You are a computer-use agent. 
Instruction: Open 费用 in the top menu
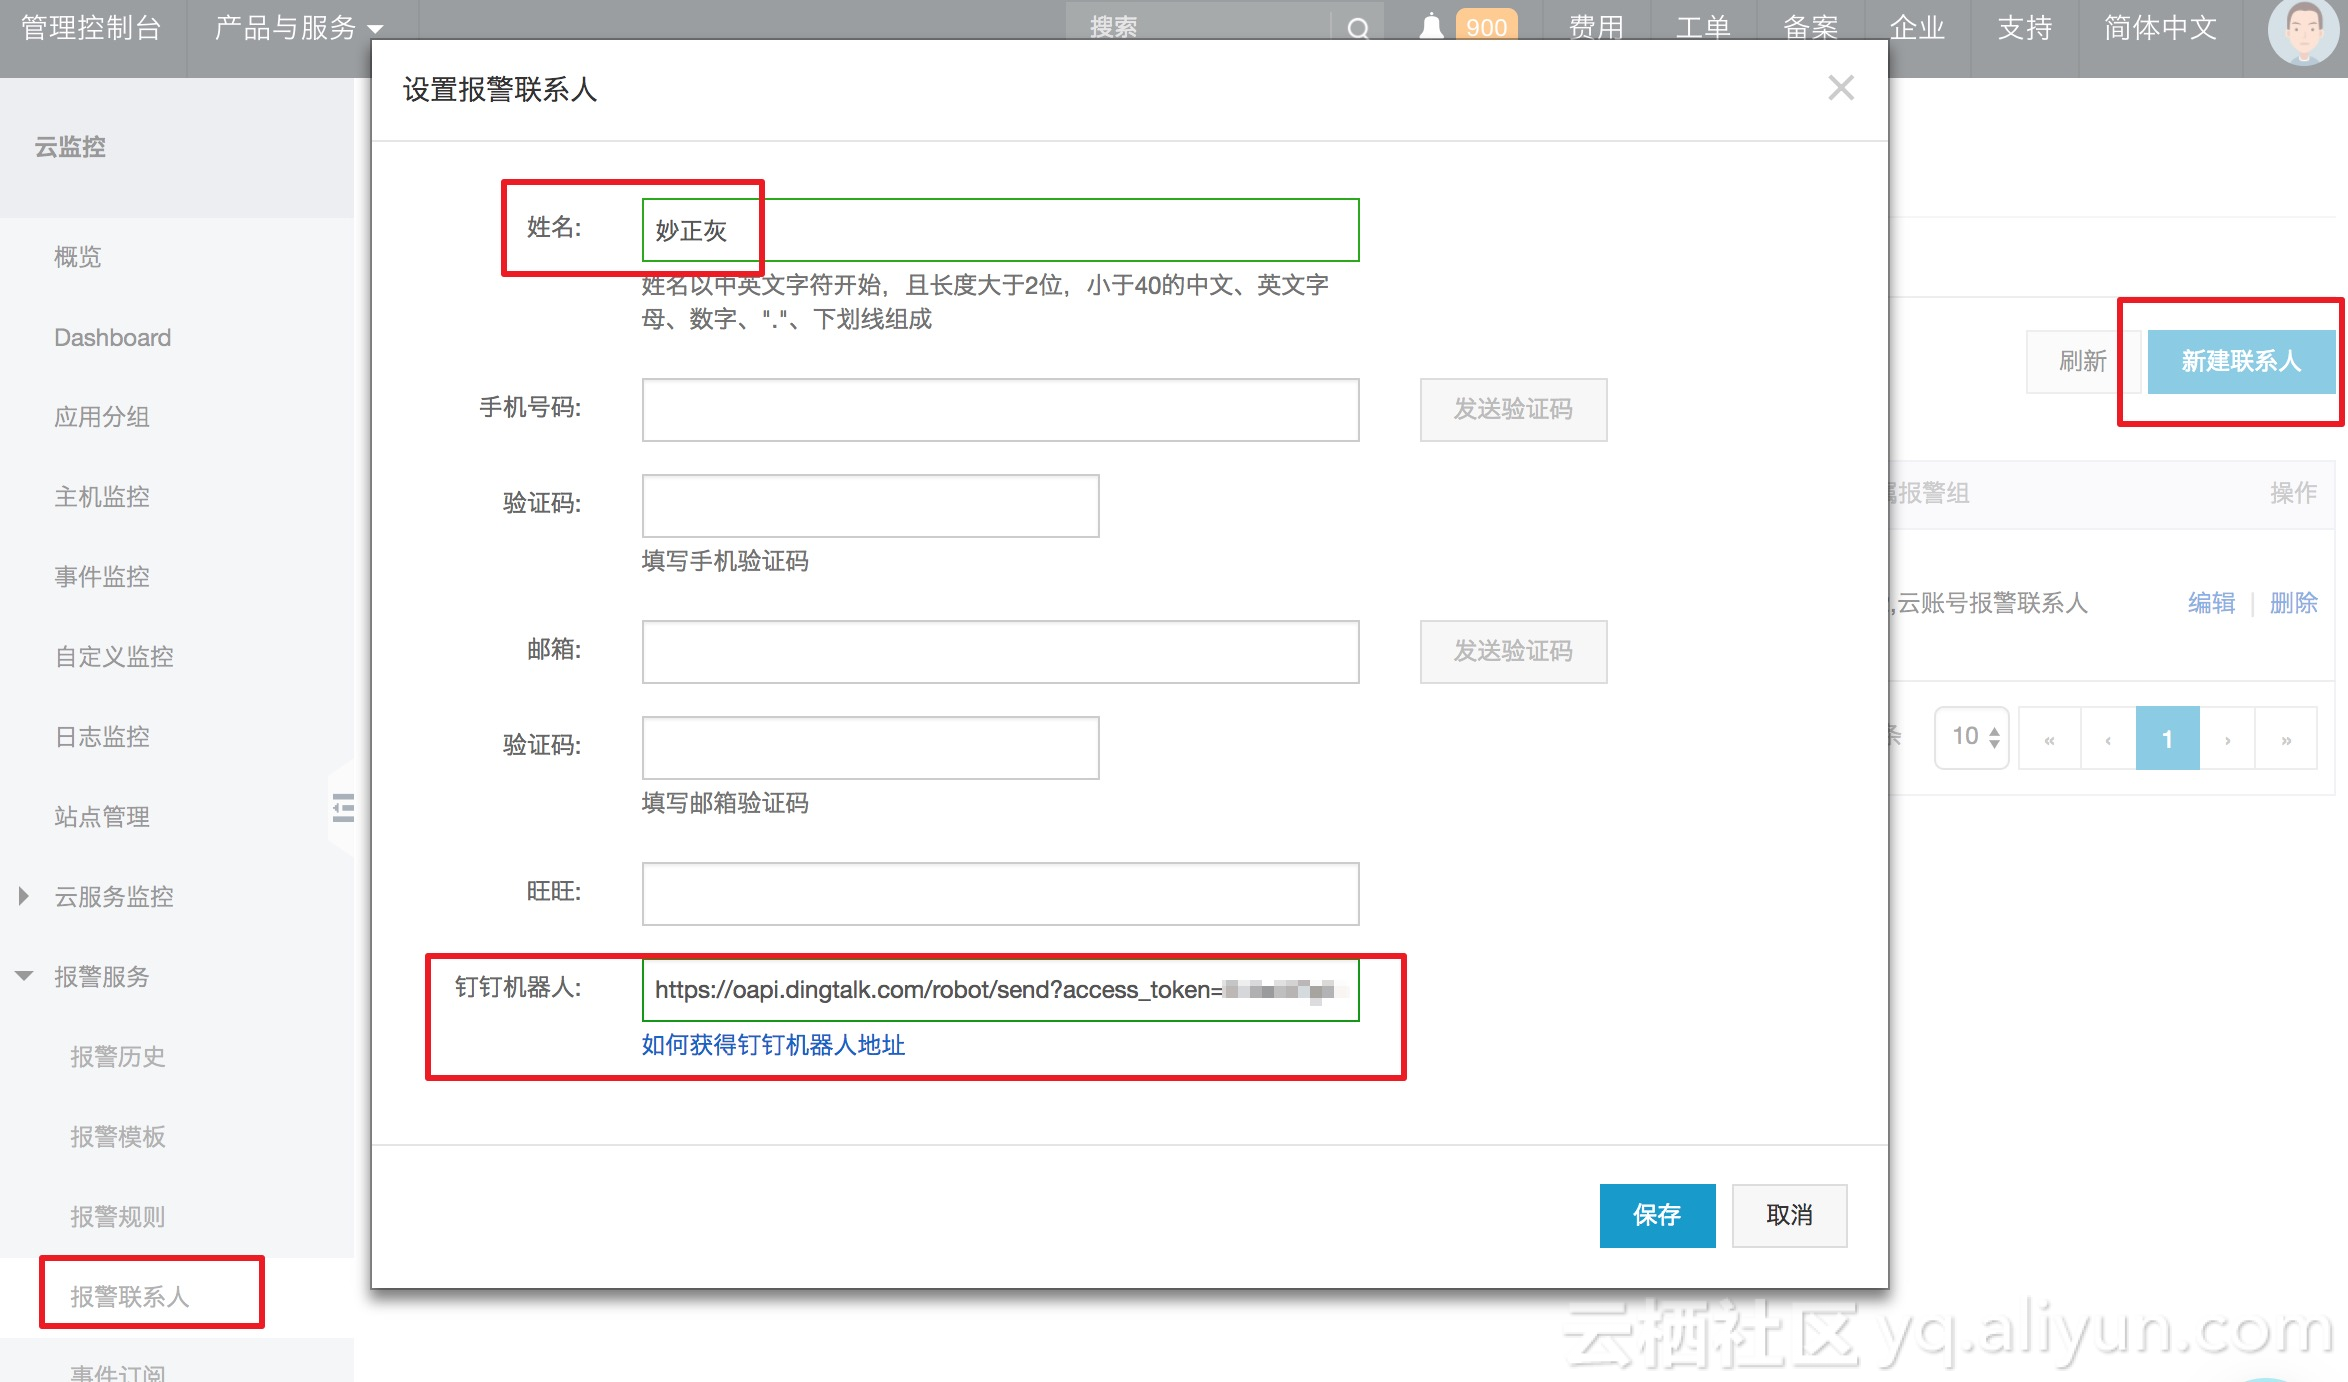[1595, 28]
